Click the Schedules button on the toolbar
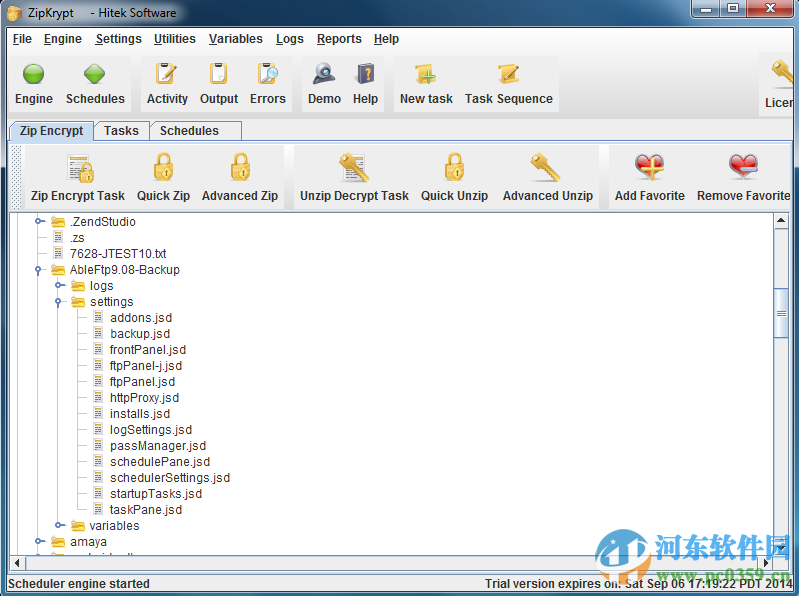Screen dimensions: 800x600 [x=95, y=83]
